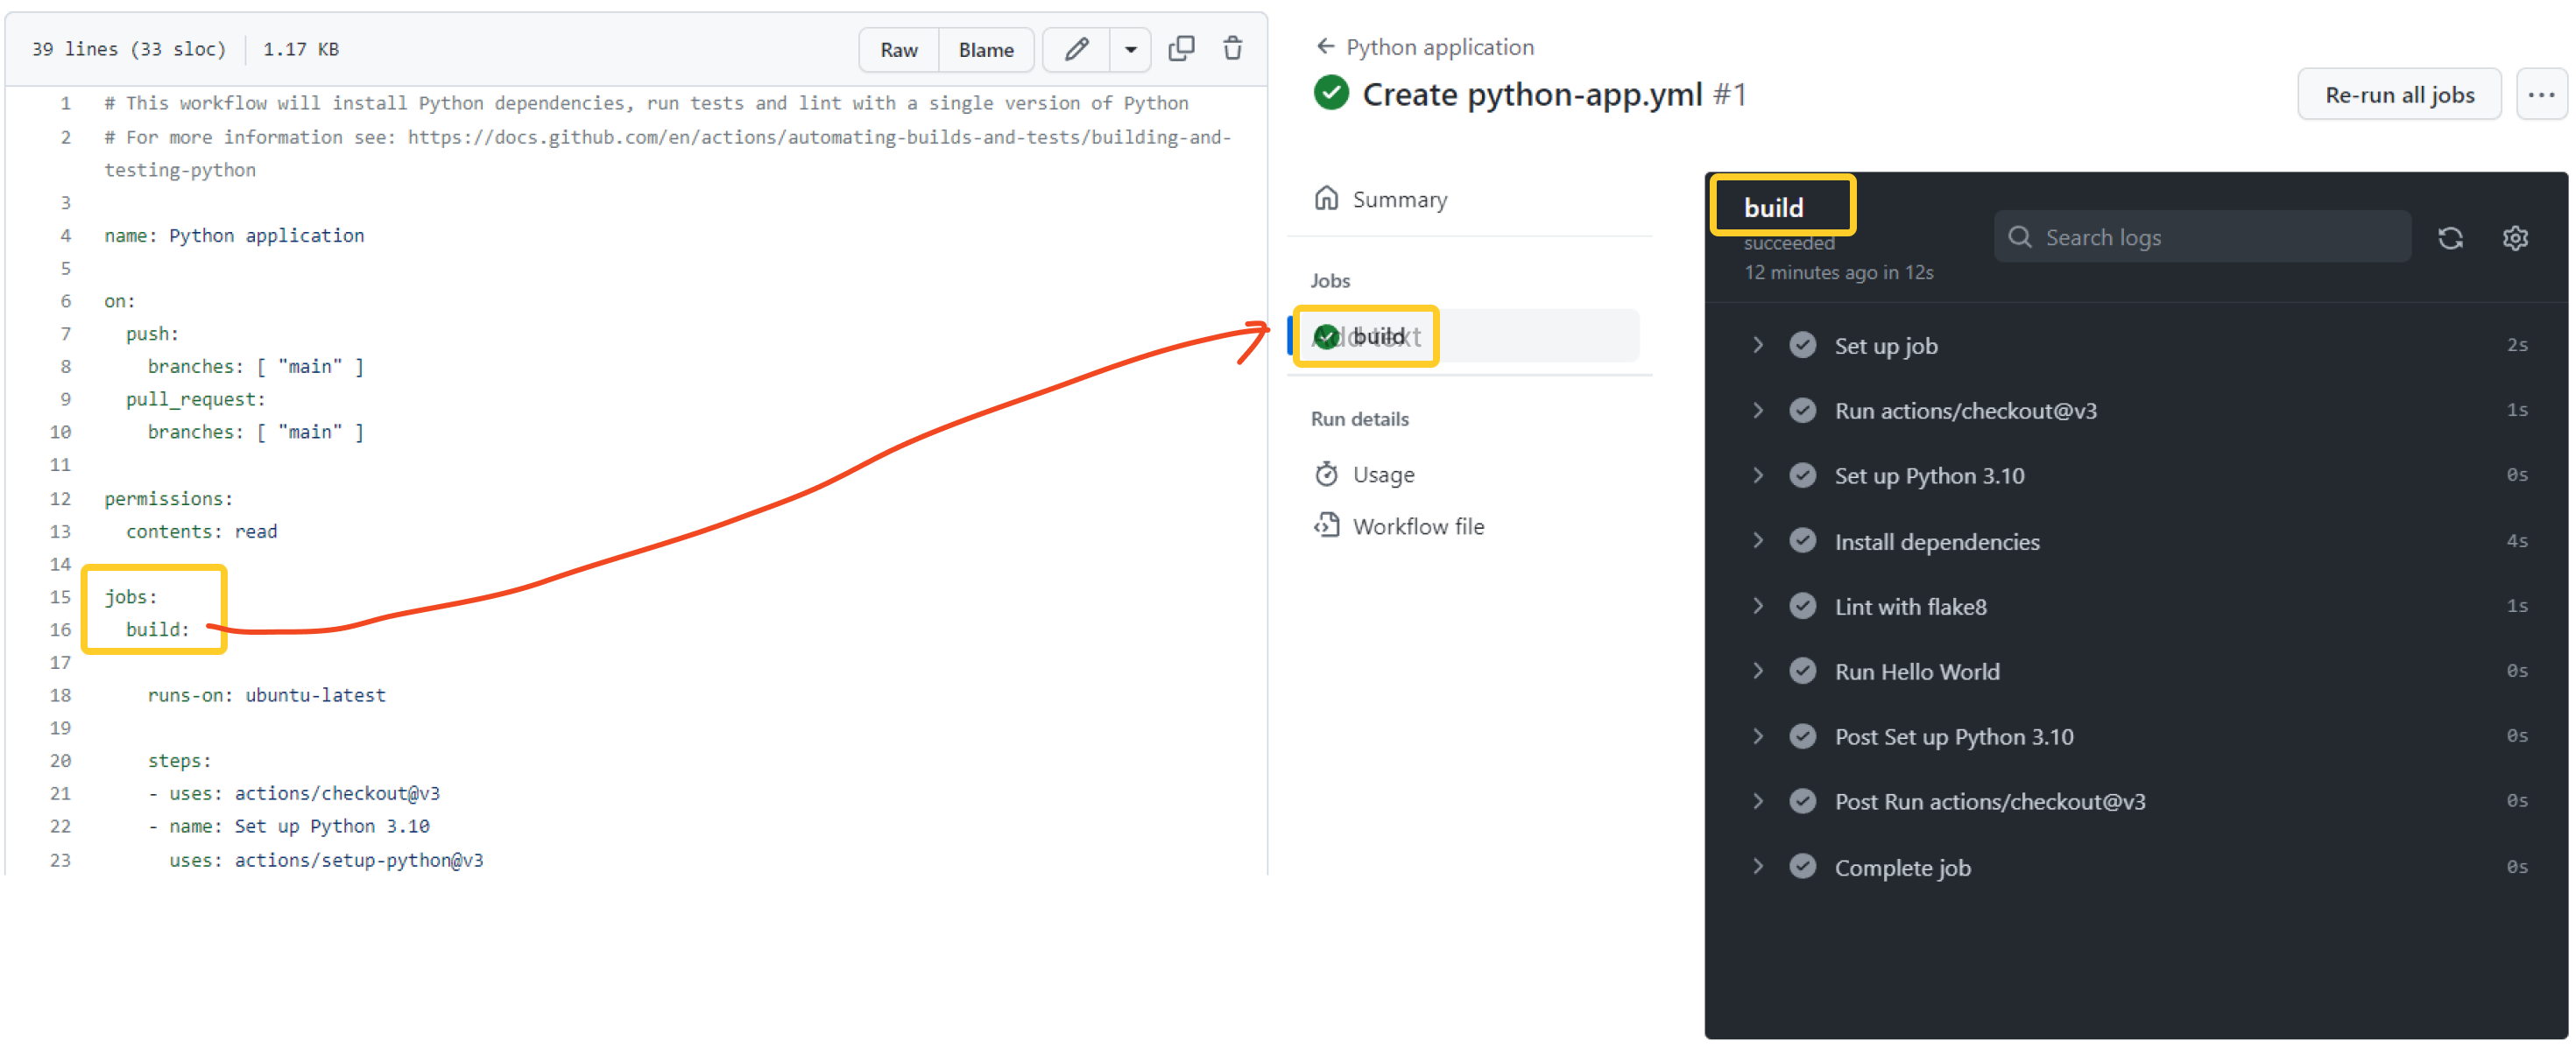Image resolution: width=2576 pixels, height=1048 pixels.
Task: Click the refresh logs icon
Action: [2449, 238]
